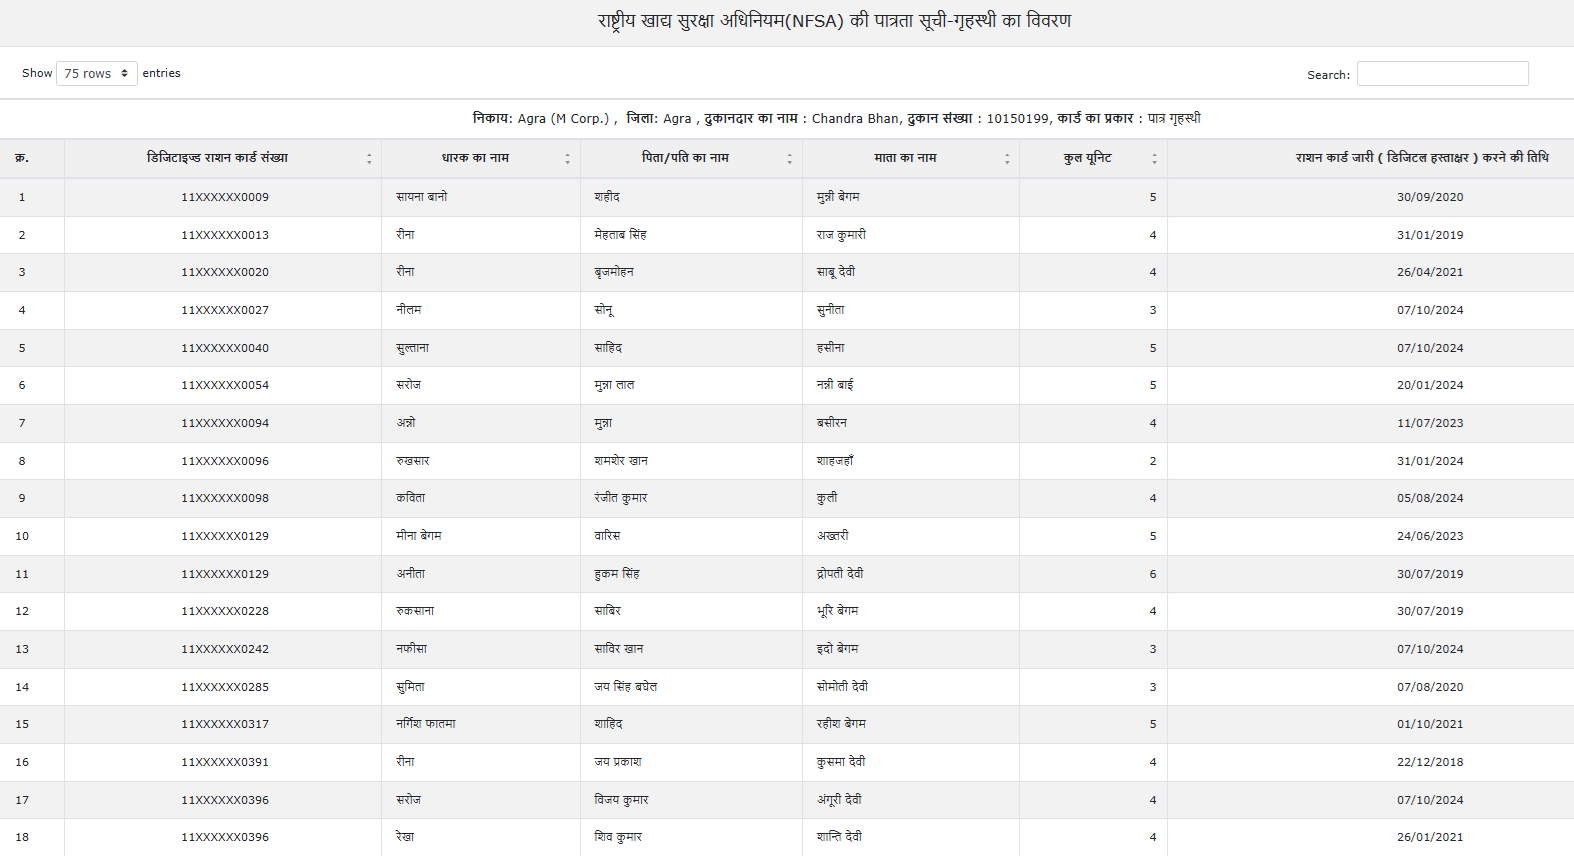Click mother name शान्ति देवी
The image size is (1574, 856).
tap(839, 837)
